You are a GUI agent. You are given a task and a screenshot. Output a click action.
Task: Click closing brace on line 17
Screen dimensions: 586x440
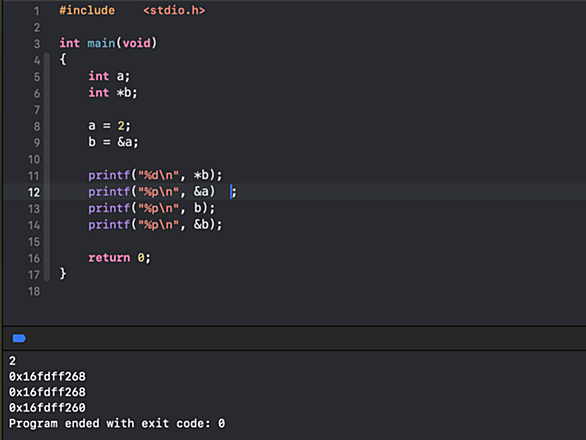[x=63, y=274]
